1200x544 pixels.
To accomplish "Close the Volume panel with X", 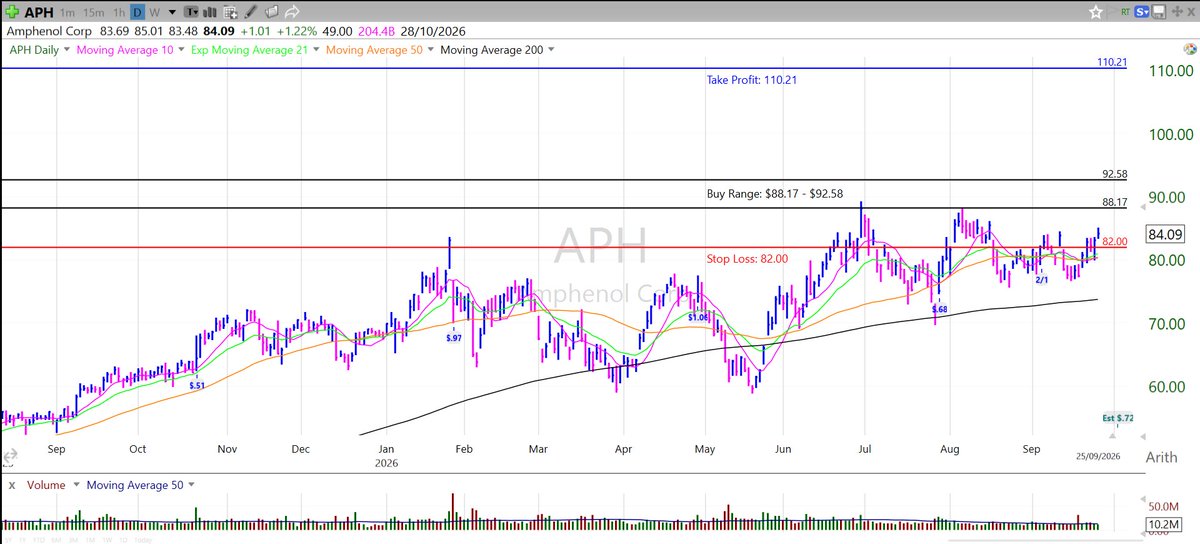I will tap(11, 484).
